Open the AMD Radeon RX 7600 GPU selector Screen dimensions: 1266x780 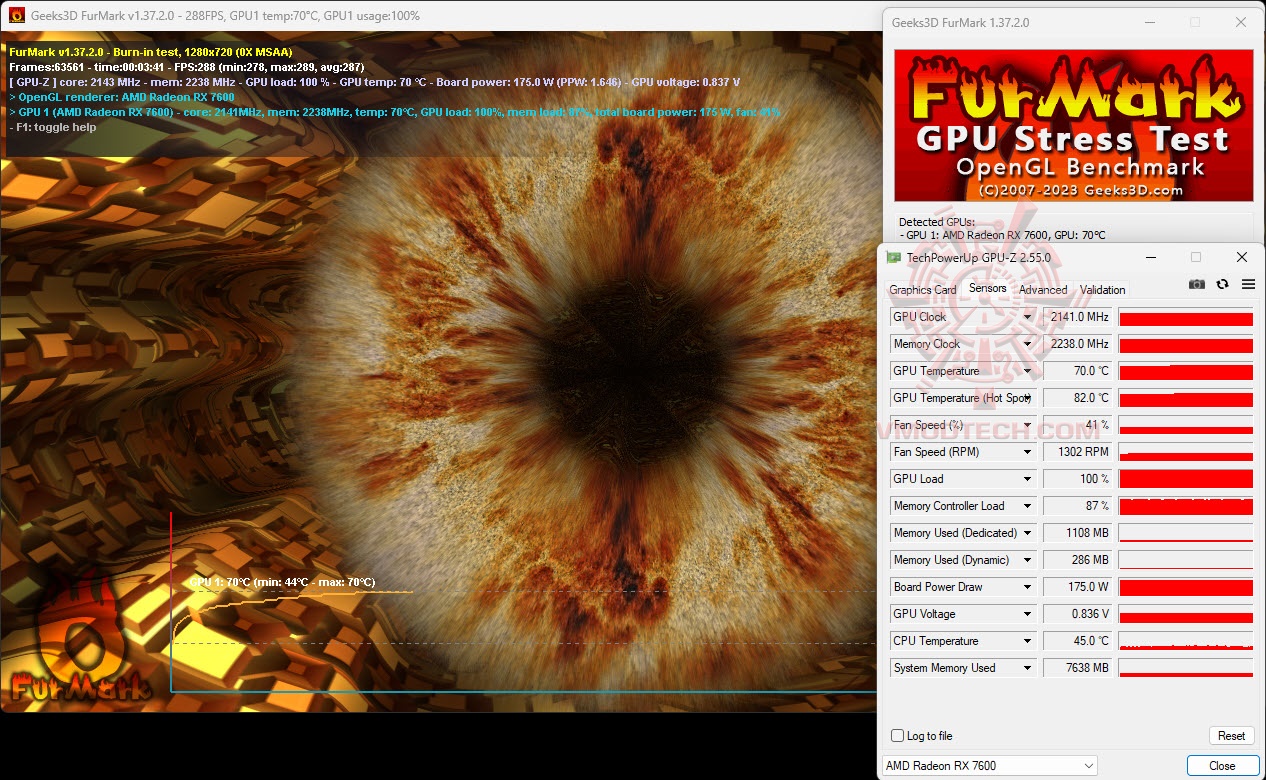[x=989, y=765]
